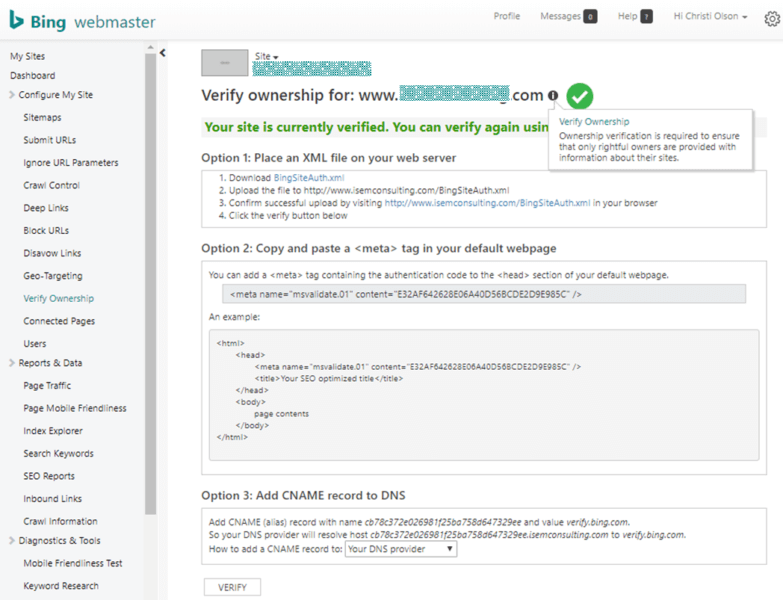Select Verify Ownership in sidebar
783x600 pixels.
pyautogui.click(x=58, y=298)
